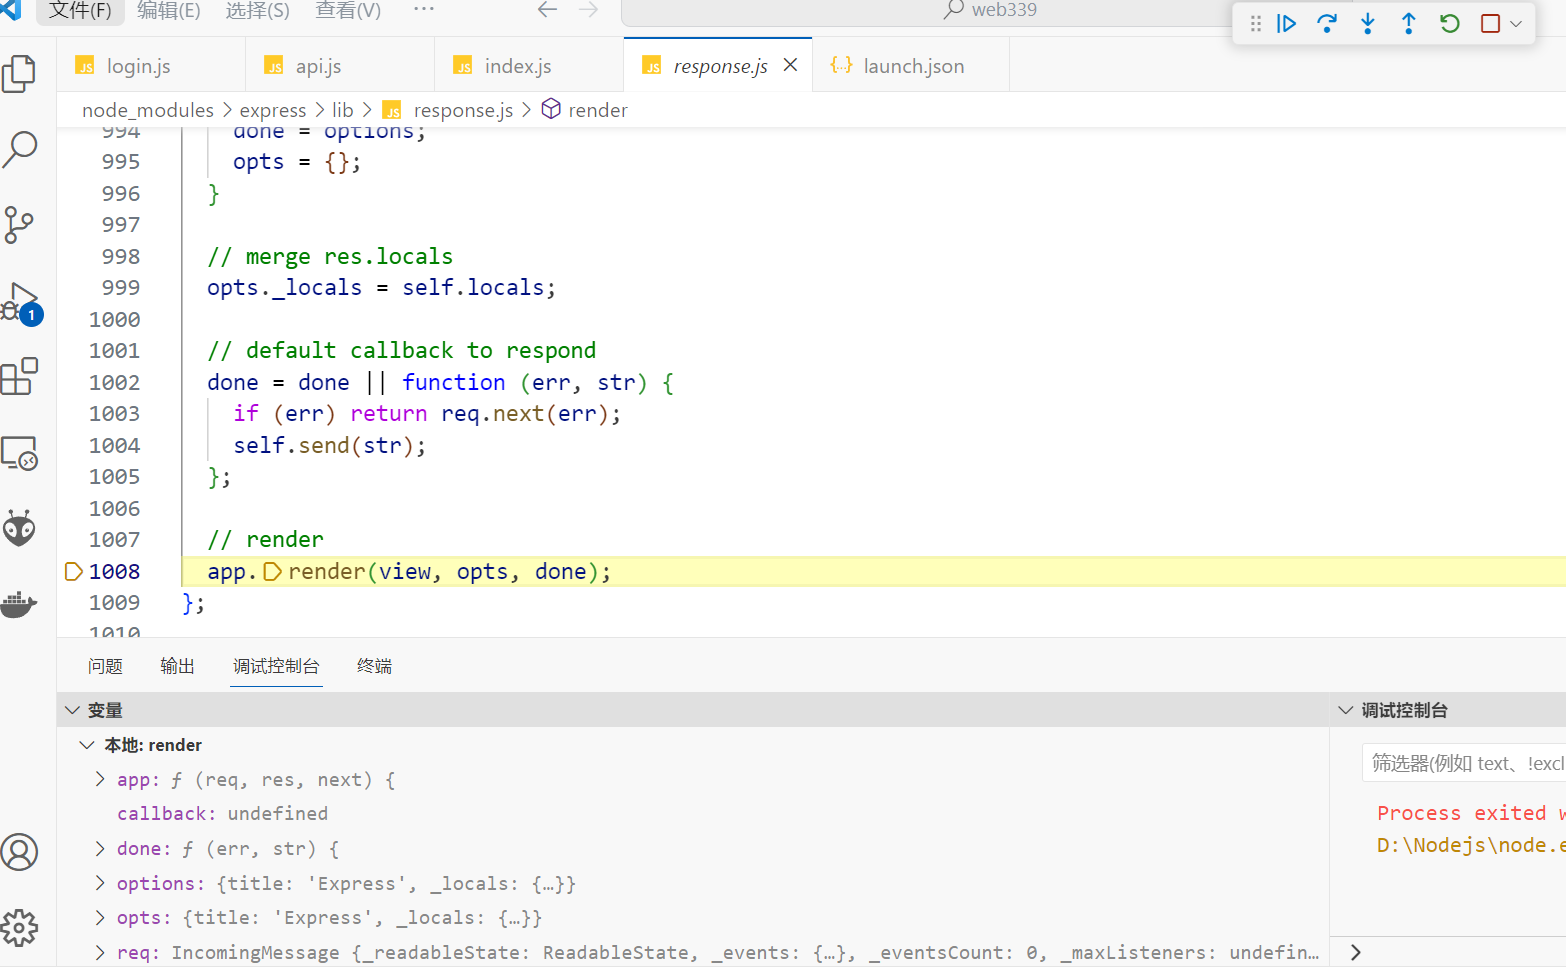Click the D:\Nodejs\node path console line
The width and height of the screenshot is (1566, 967).
(1470, 845)
